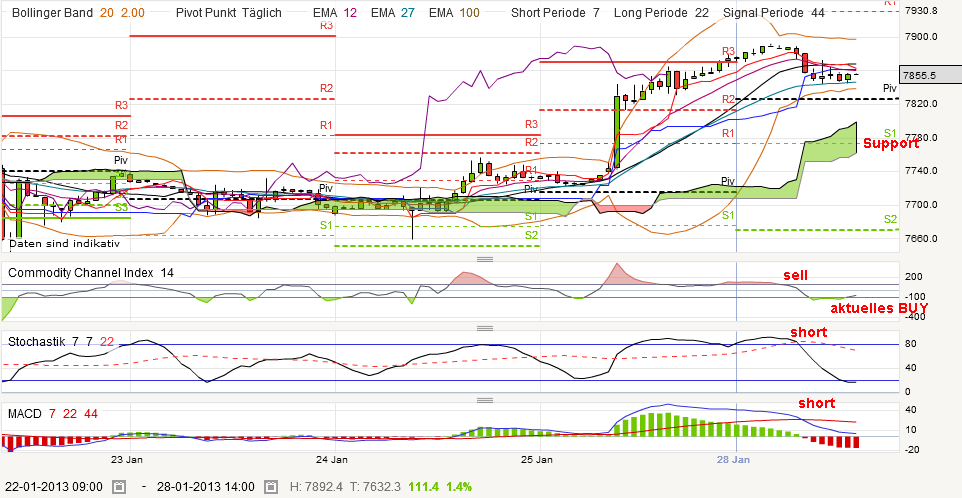
Task: Grab the panel grip above the Stochastik panel
Action: (x=485, y=328)
